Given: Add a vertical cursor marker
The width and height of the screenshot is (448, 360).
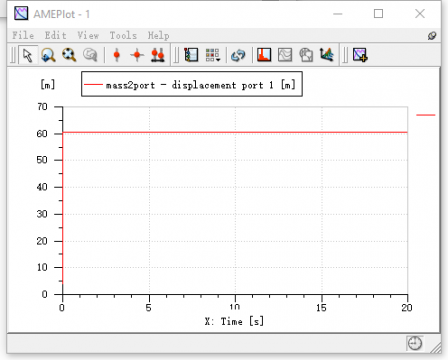Looking at the screenshot, I should coord(117,55).
